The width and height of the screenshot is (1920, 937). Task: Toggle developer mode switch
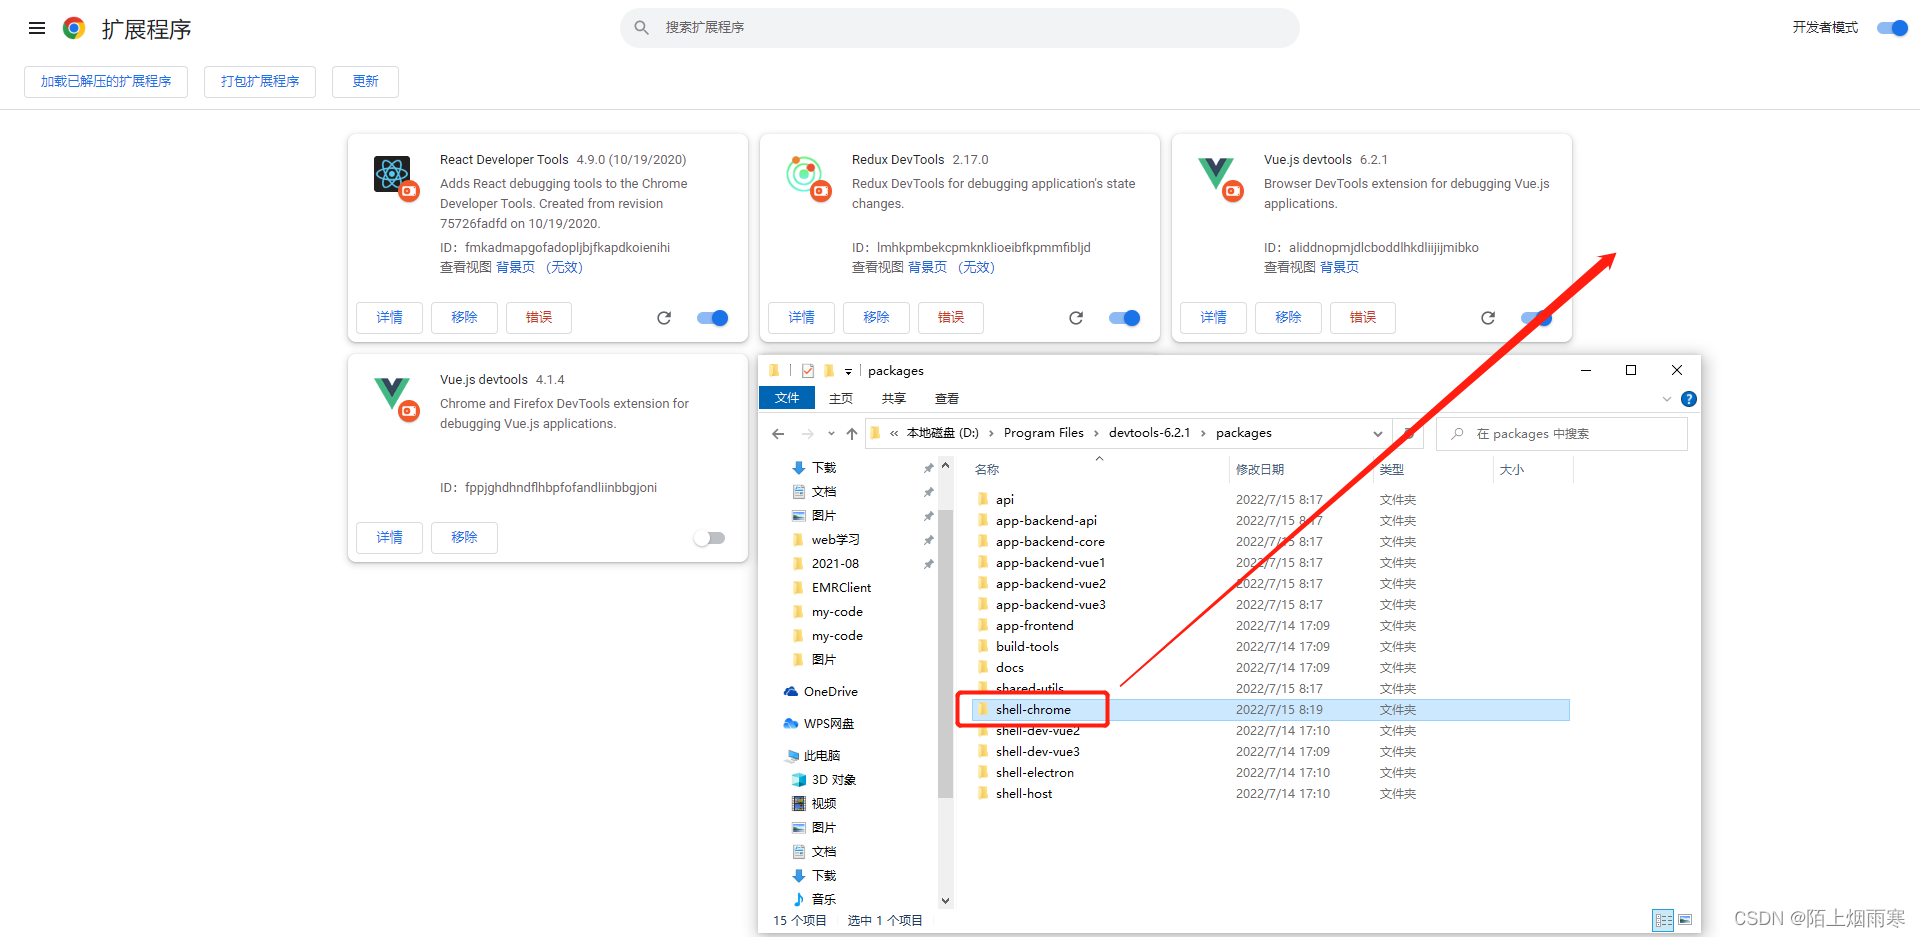[x=1892, y=28]
